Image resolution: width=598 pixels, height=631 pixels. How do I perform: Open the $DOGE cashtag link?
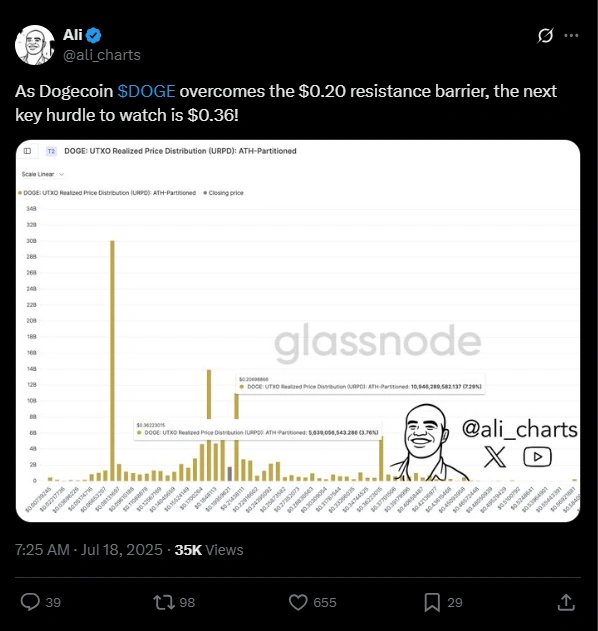click(x=146, y=91)
